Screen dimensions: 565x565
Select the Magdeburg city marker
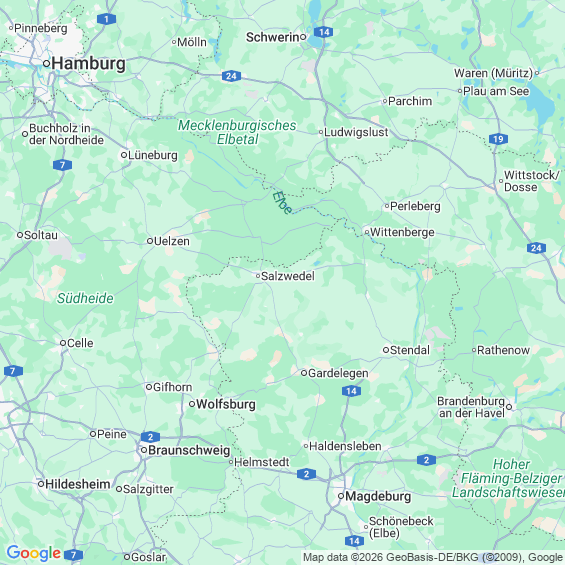tap(341, 496)
